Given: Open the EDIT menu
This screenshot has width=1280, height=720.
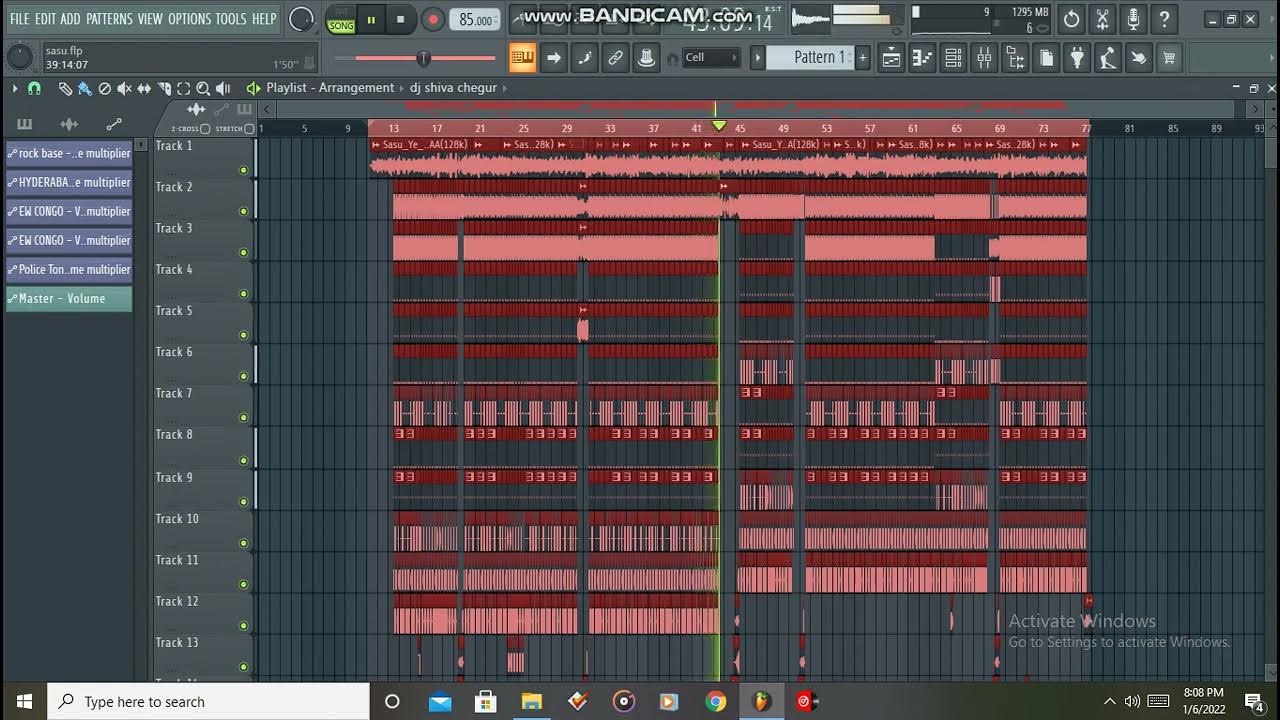Looking at the screenshot, I should 45,19.
